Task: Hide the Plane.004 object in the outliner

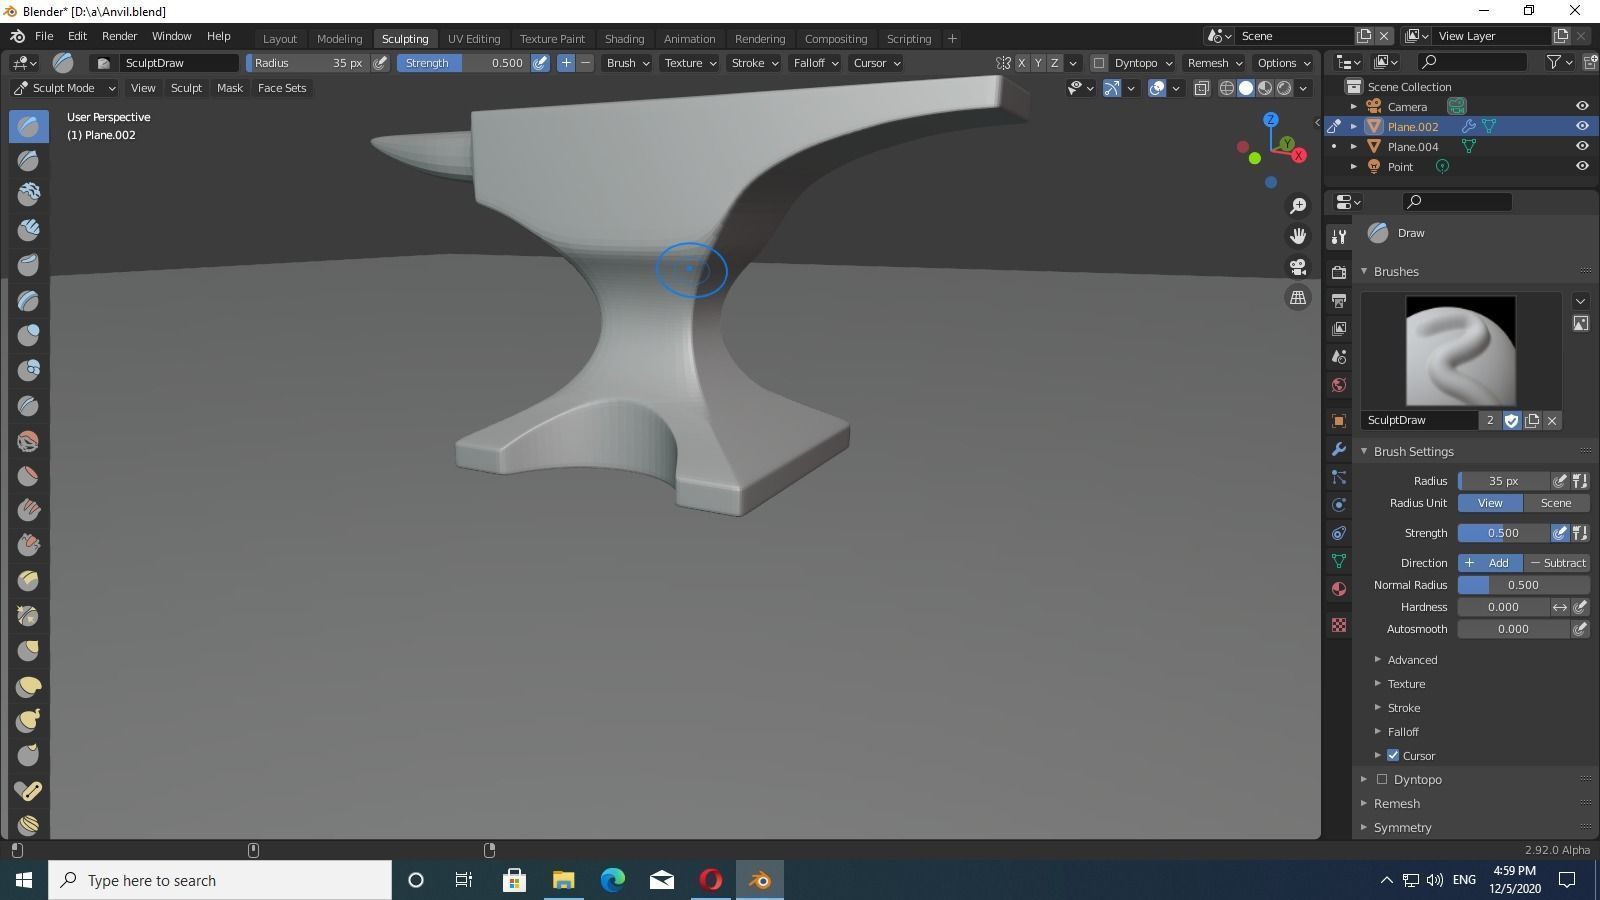Action: click(1582, 146)
